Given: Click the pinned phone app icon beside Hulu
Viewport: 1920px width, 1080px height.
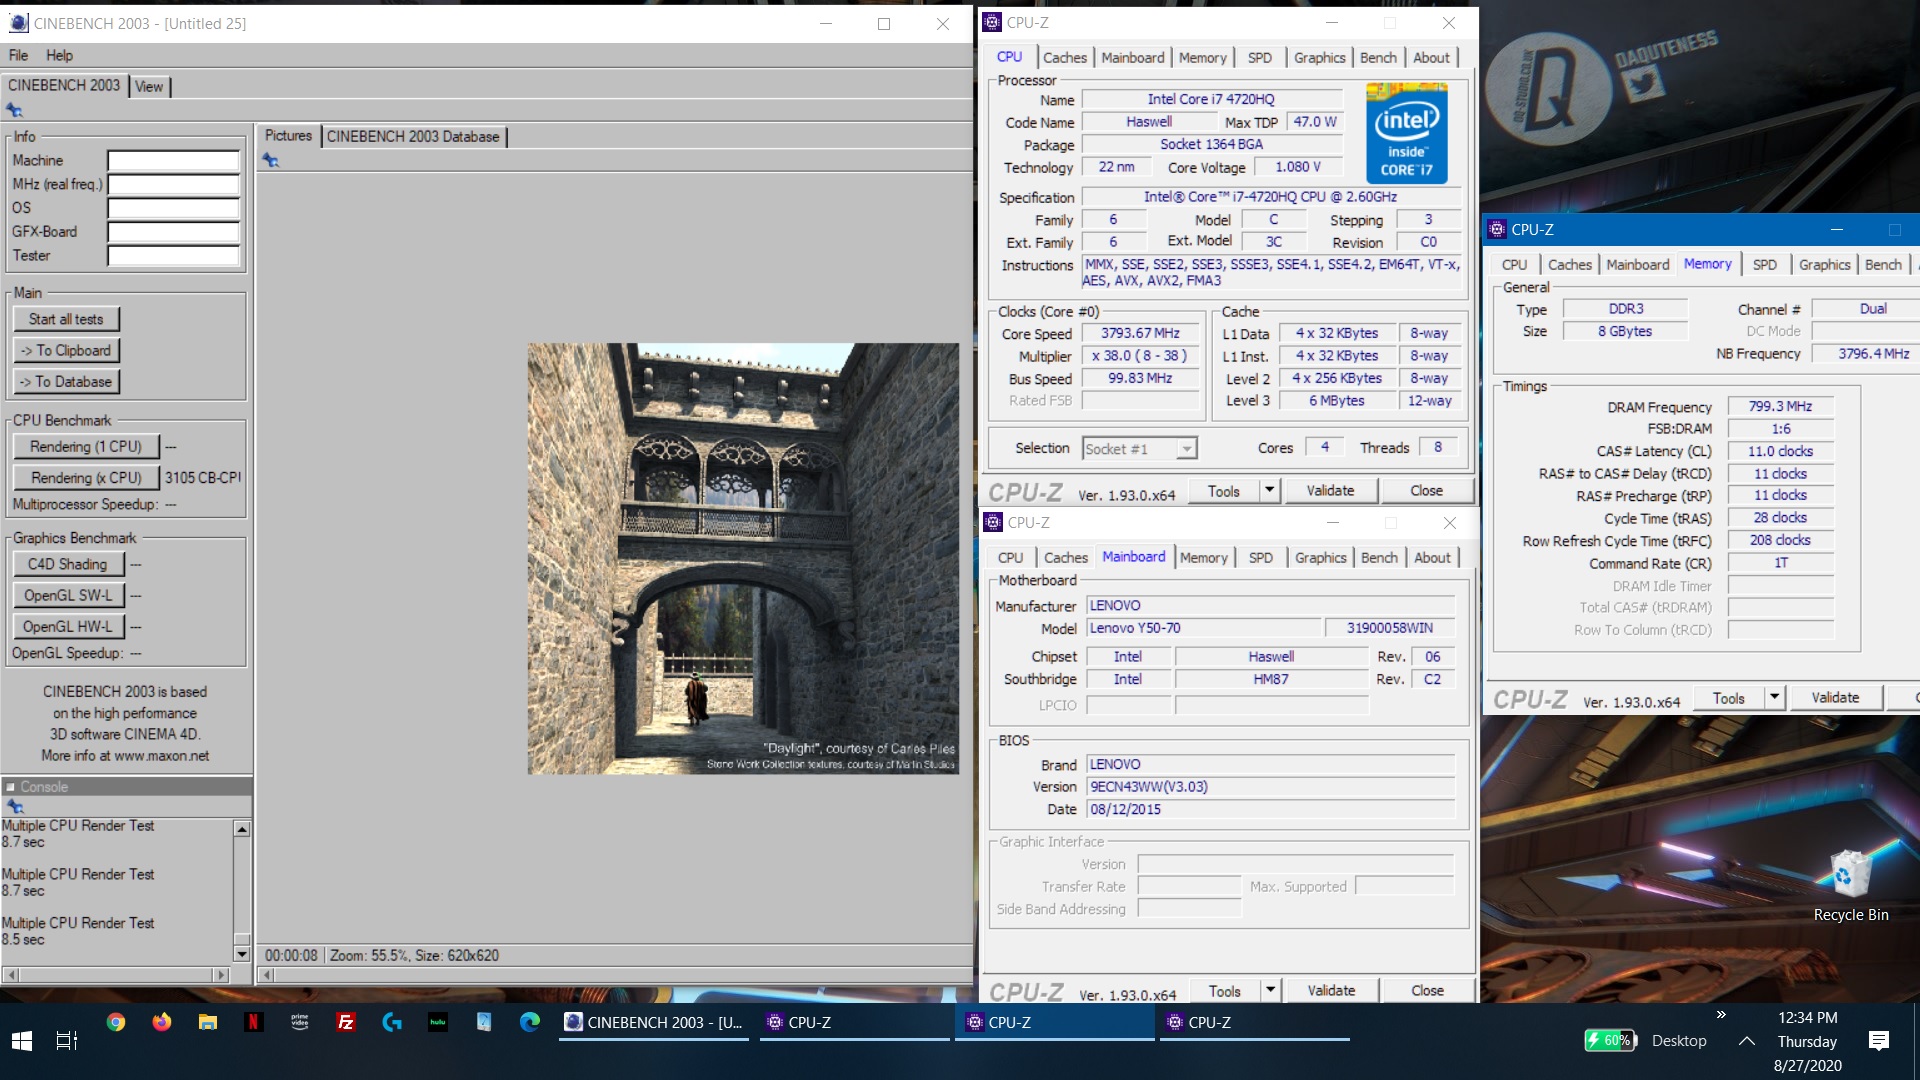Looking at the screenshot, I should coord(484,1022).
